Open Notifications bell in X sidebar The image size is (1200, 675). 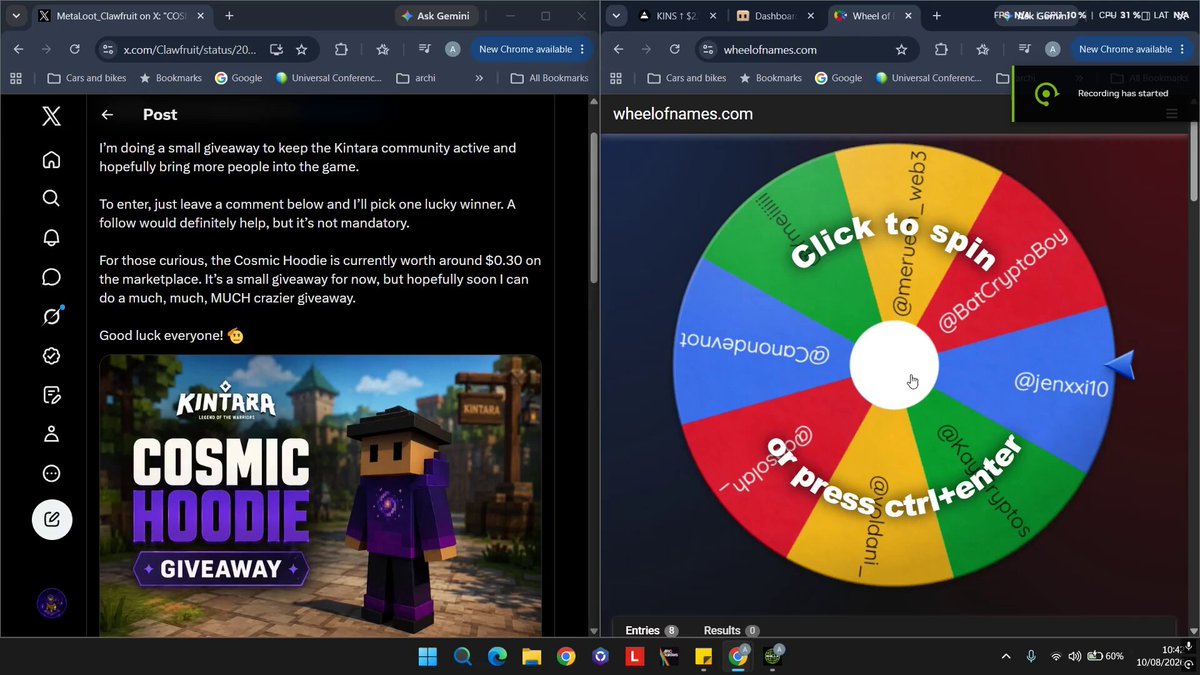51,237
